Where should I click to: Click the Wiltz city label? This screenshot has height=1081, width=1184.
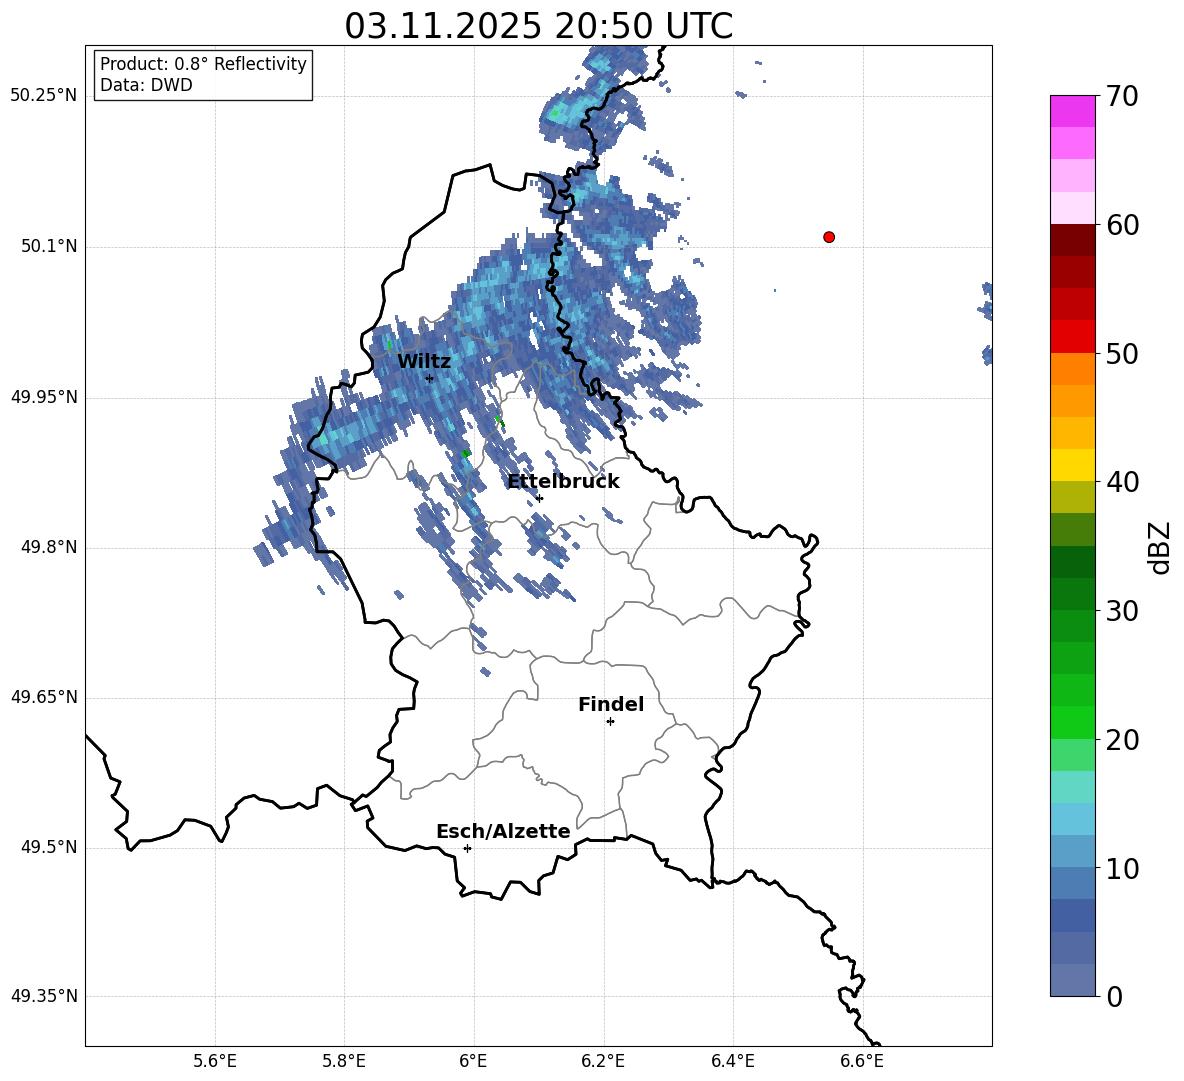pos(424,362)
